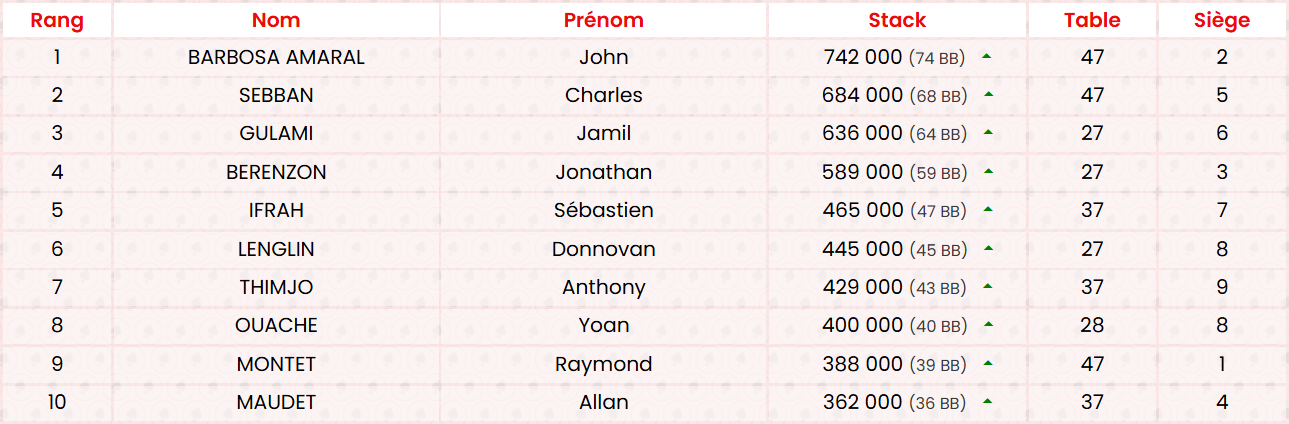Click the Table column header
The width and height of the screenshot is (1289, 424).
click(x=1092, y=20)
